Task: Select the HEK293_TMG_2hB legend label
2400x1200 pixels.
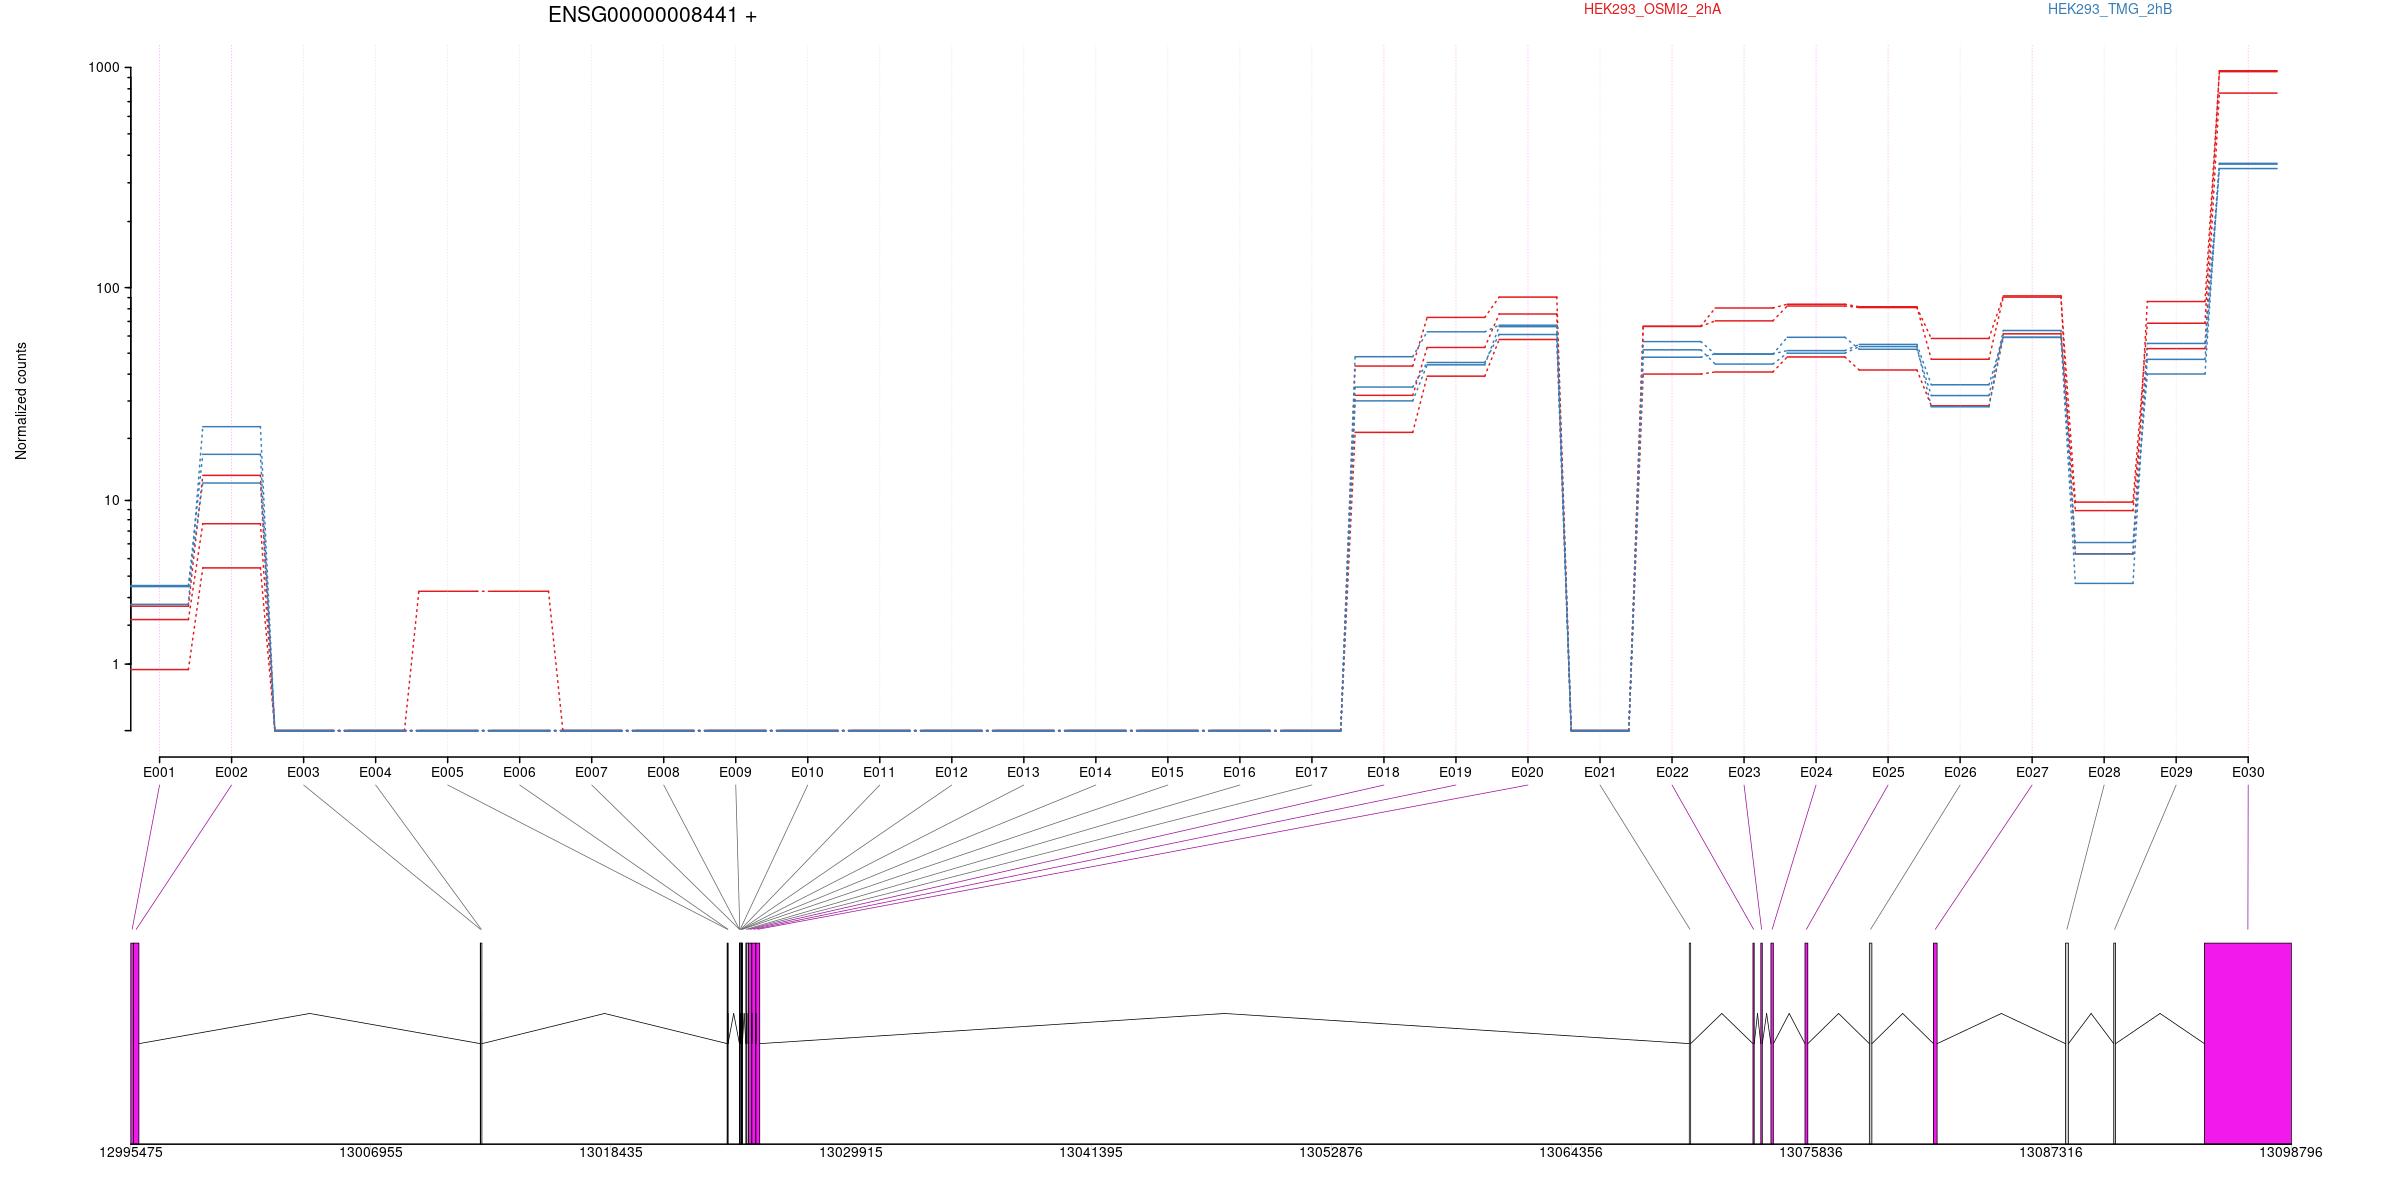Action: tap(2110, 9)
